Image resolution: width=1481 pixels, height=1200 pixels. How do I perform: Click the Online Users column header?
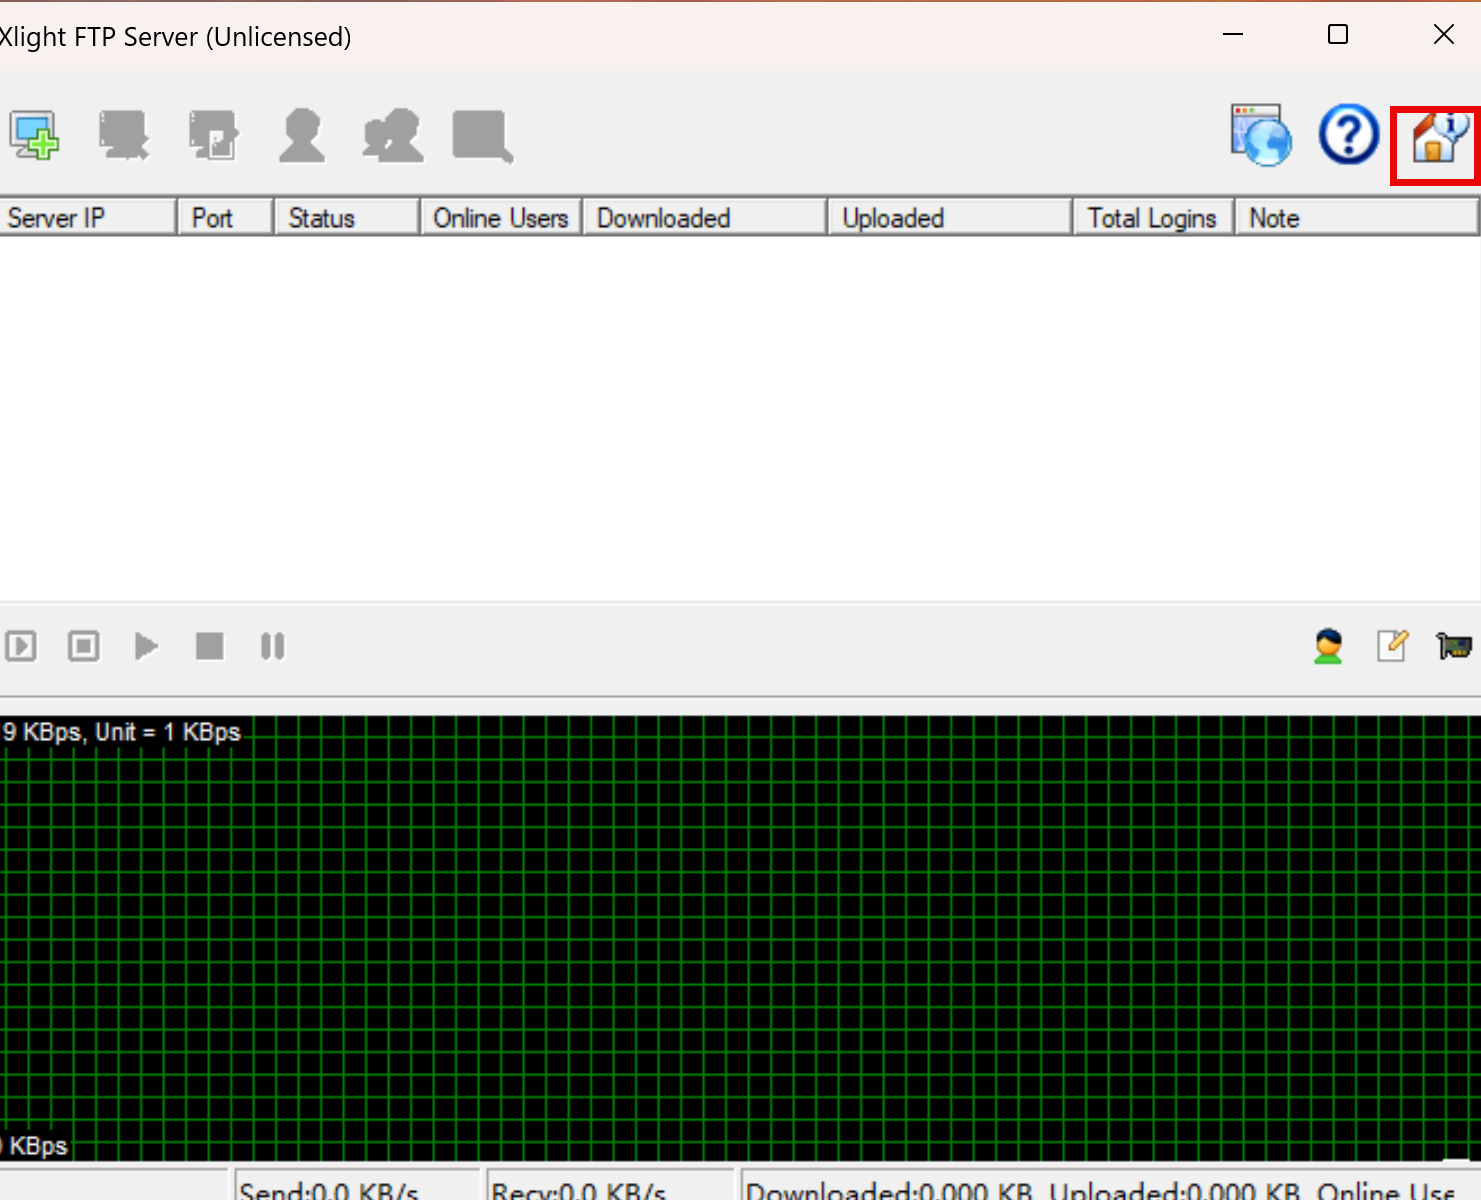point(500,218)
